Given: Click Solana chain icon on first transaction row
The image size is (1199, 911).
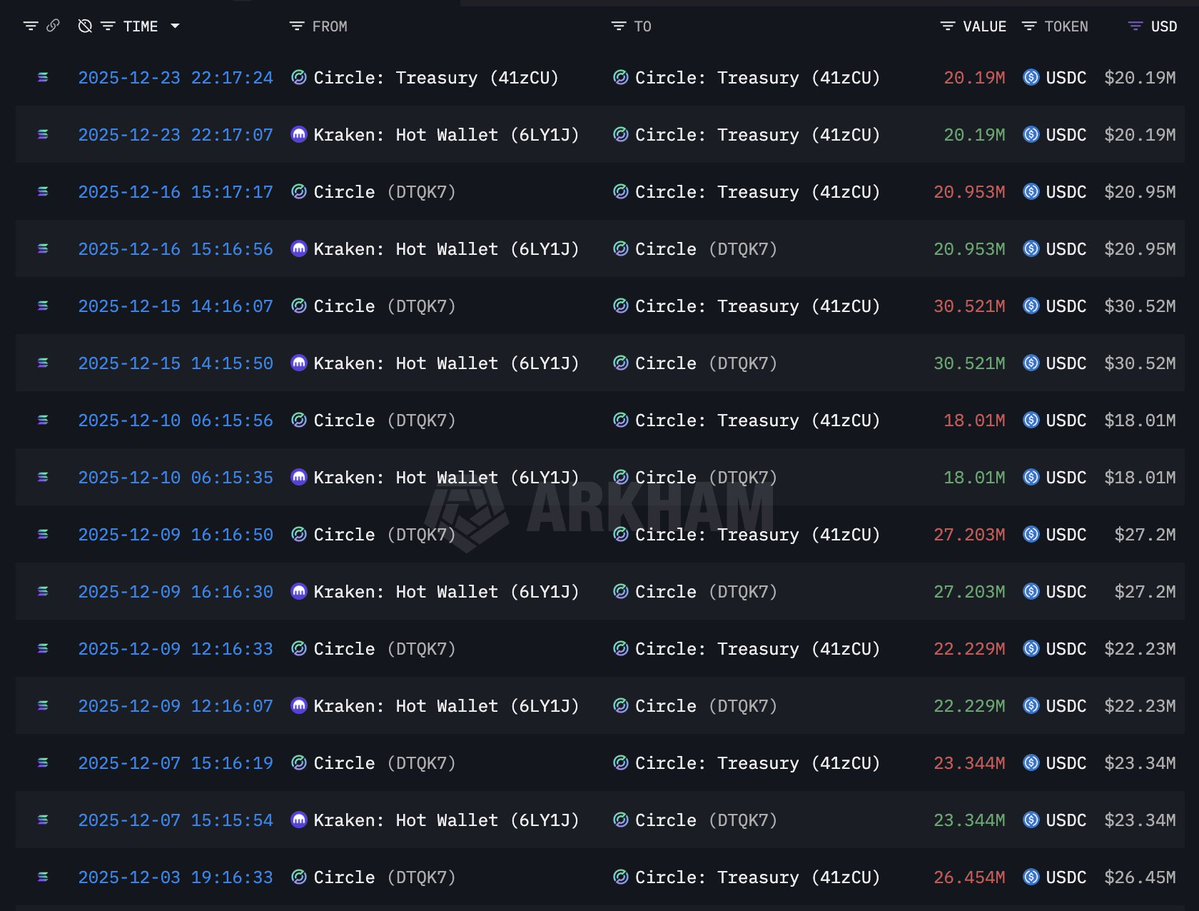Looking at the screenshot, I should click(x=43, y=77).
